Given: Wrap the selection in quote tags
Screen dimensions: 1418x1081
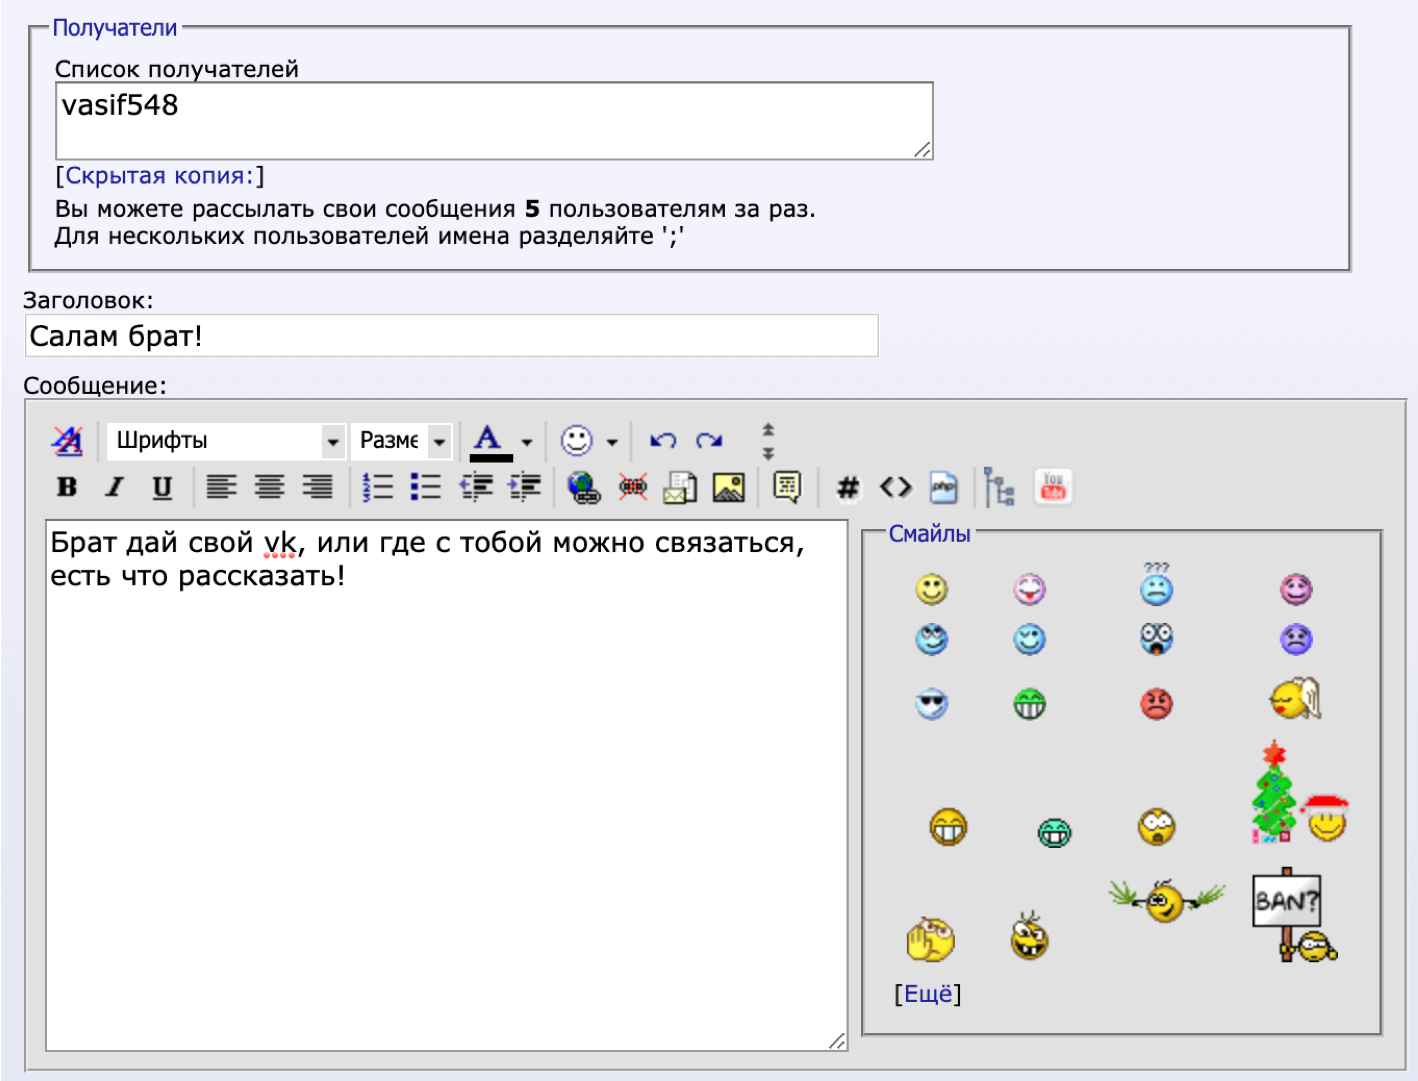Looking at the screenshot, I should pos(787,487).
